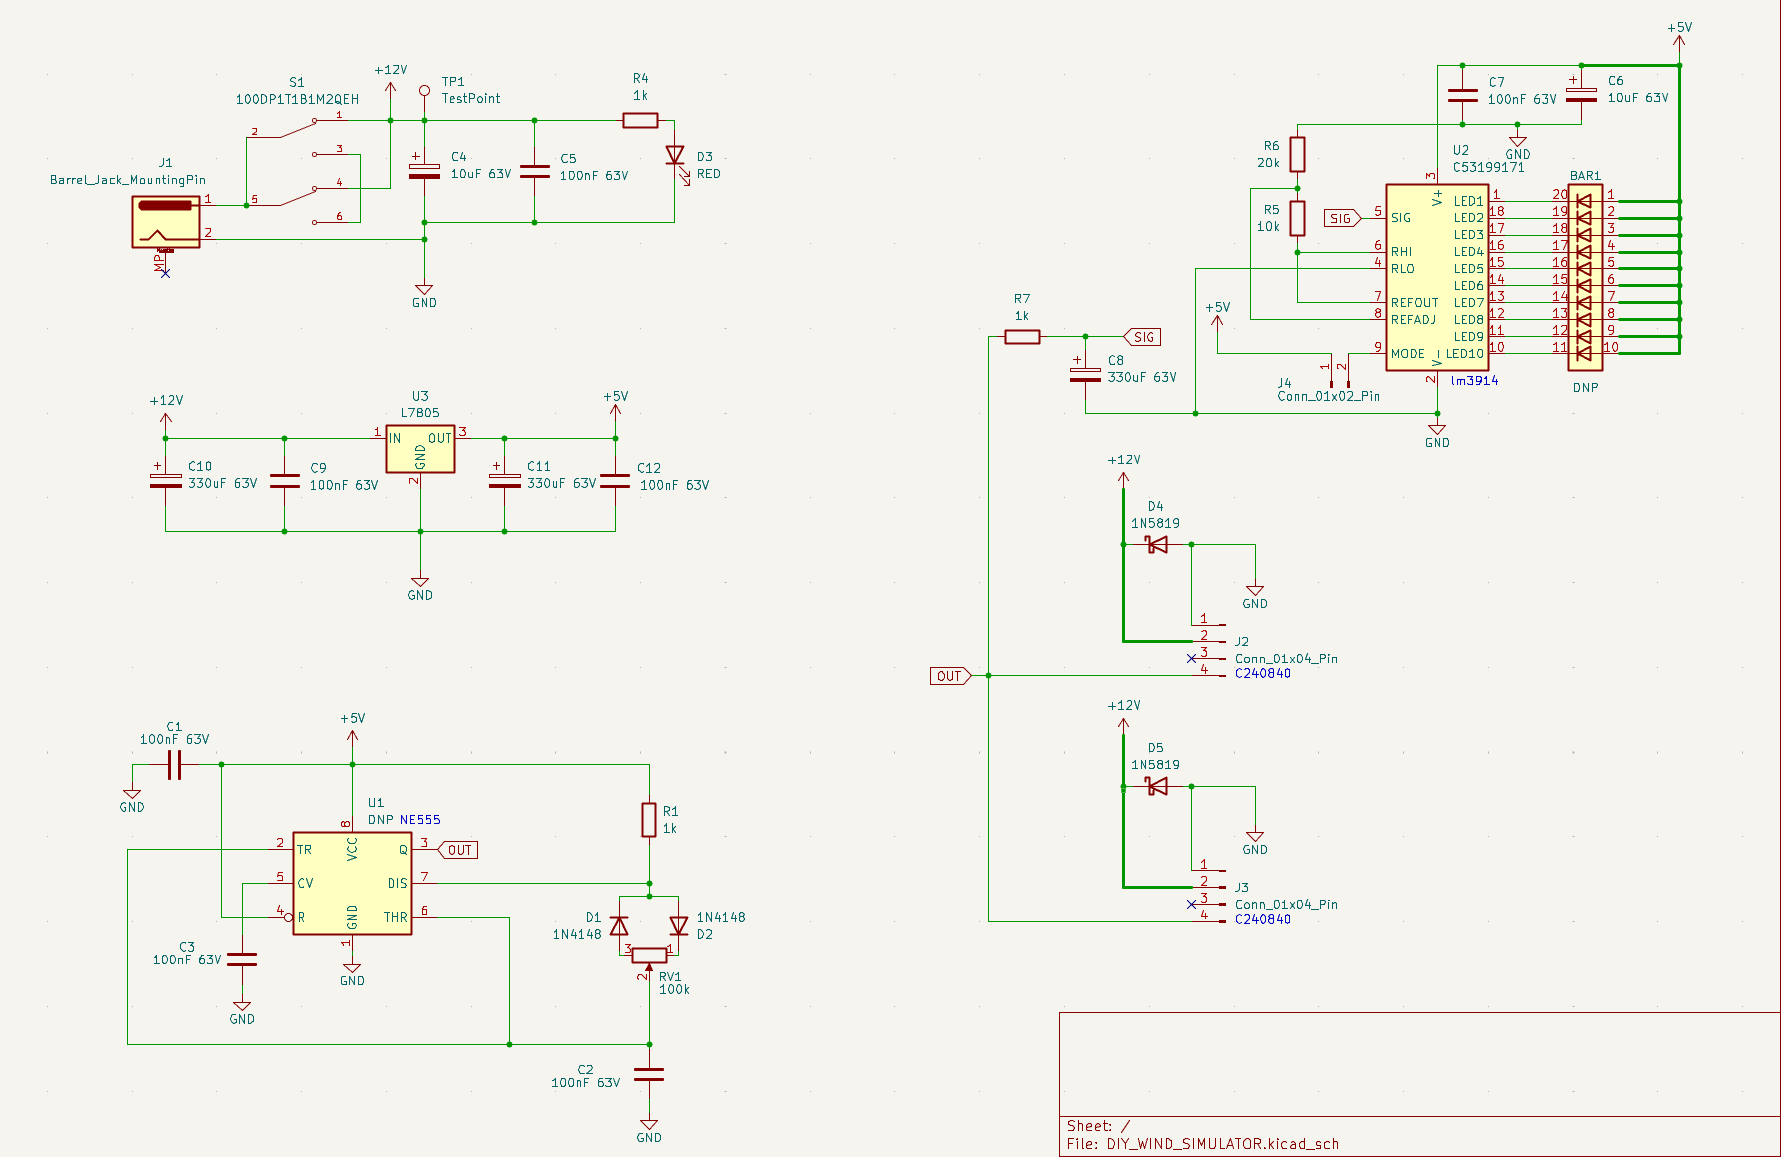This screenshot has width=1781, height=1157.
Task: Click the BAR1 LED bar graph symbol
Action: (x=1585, y=277)
